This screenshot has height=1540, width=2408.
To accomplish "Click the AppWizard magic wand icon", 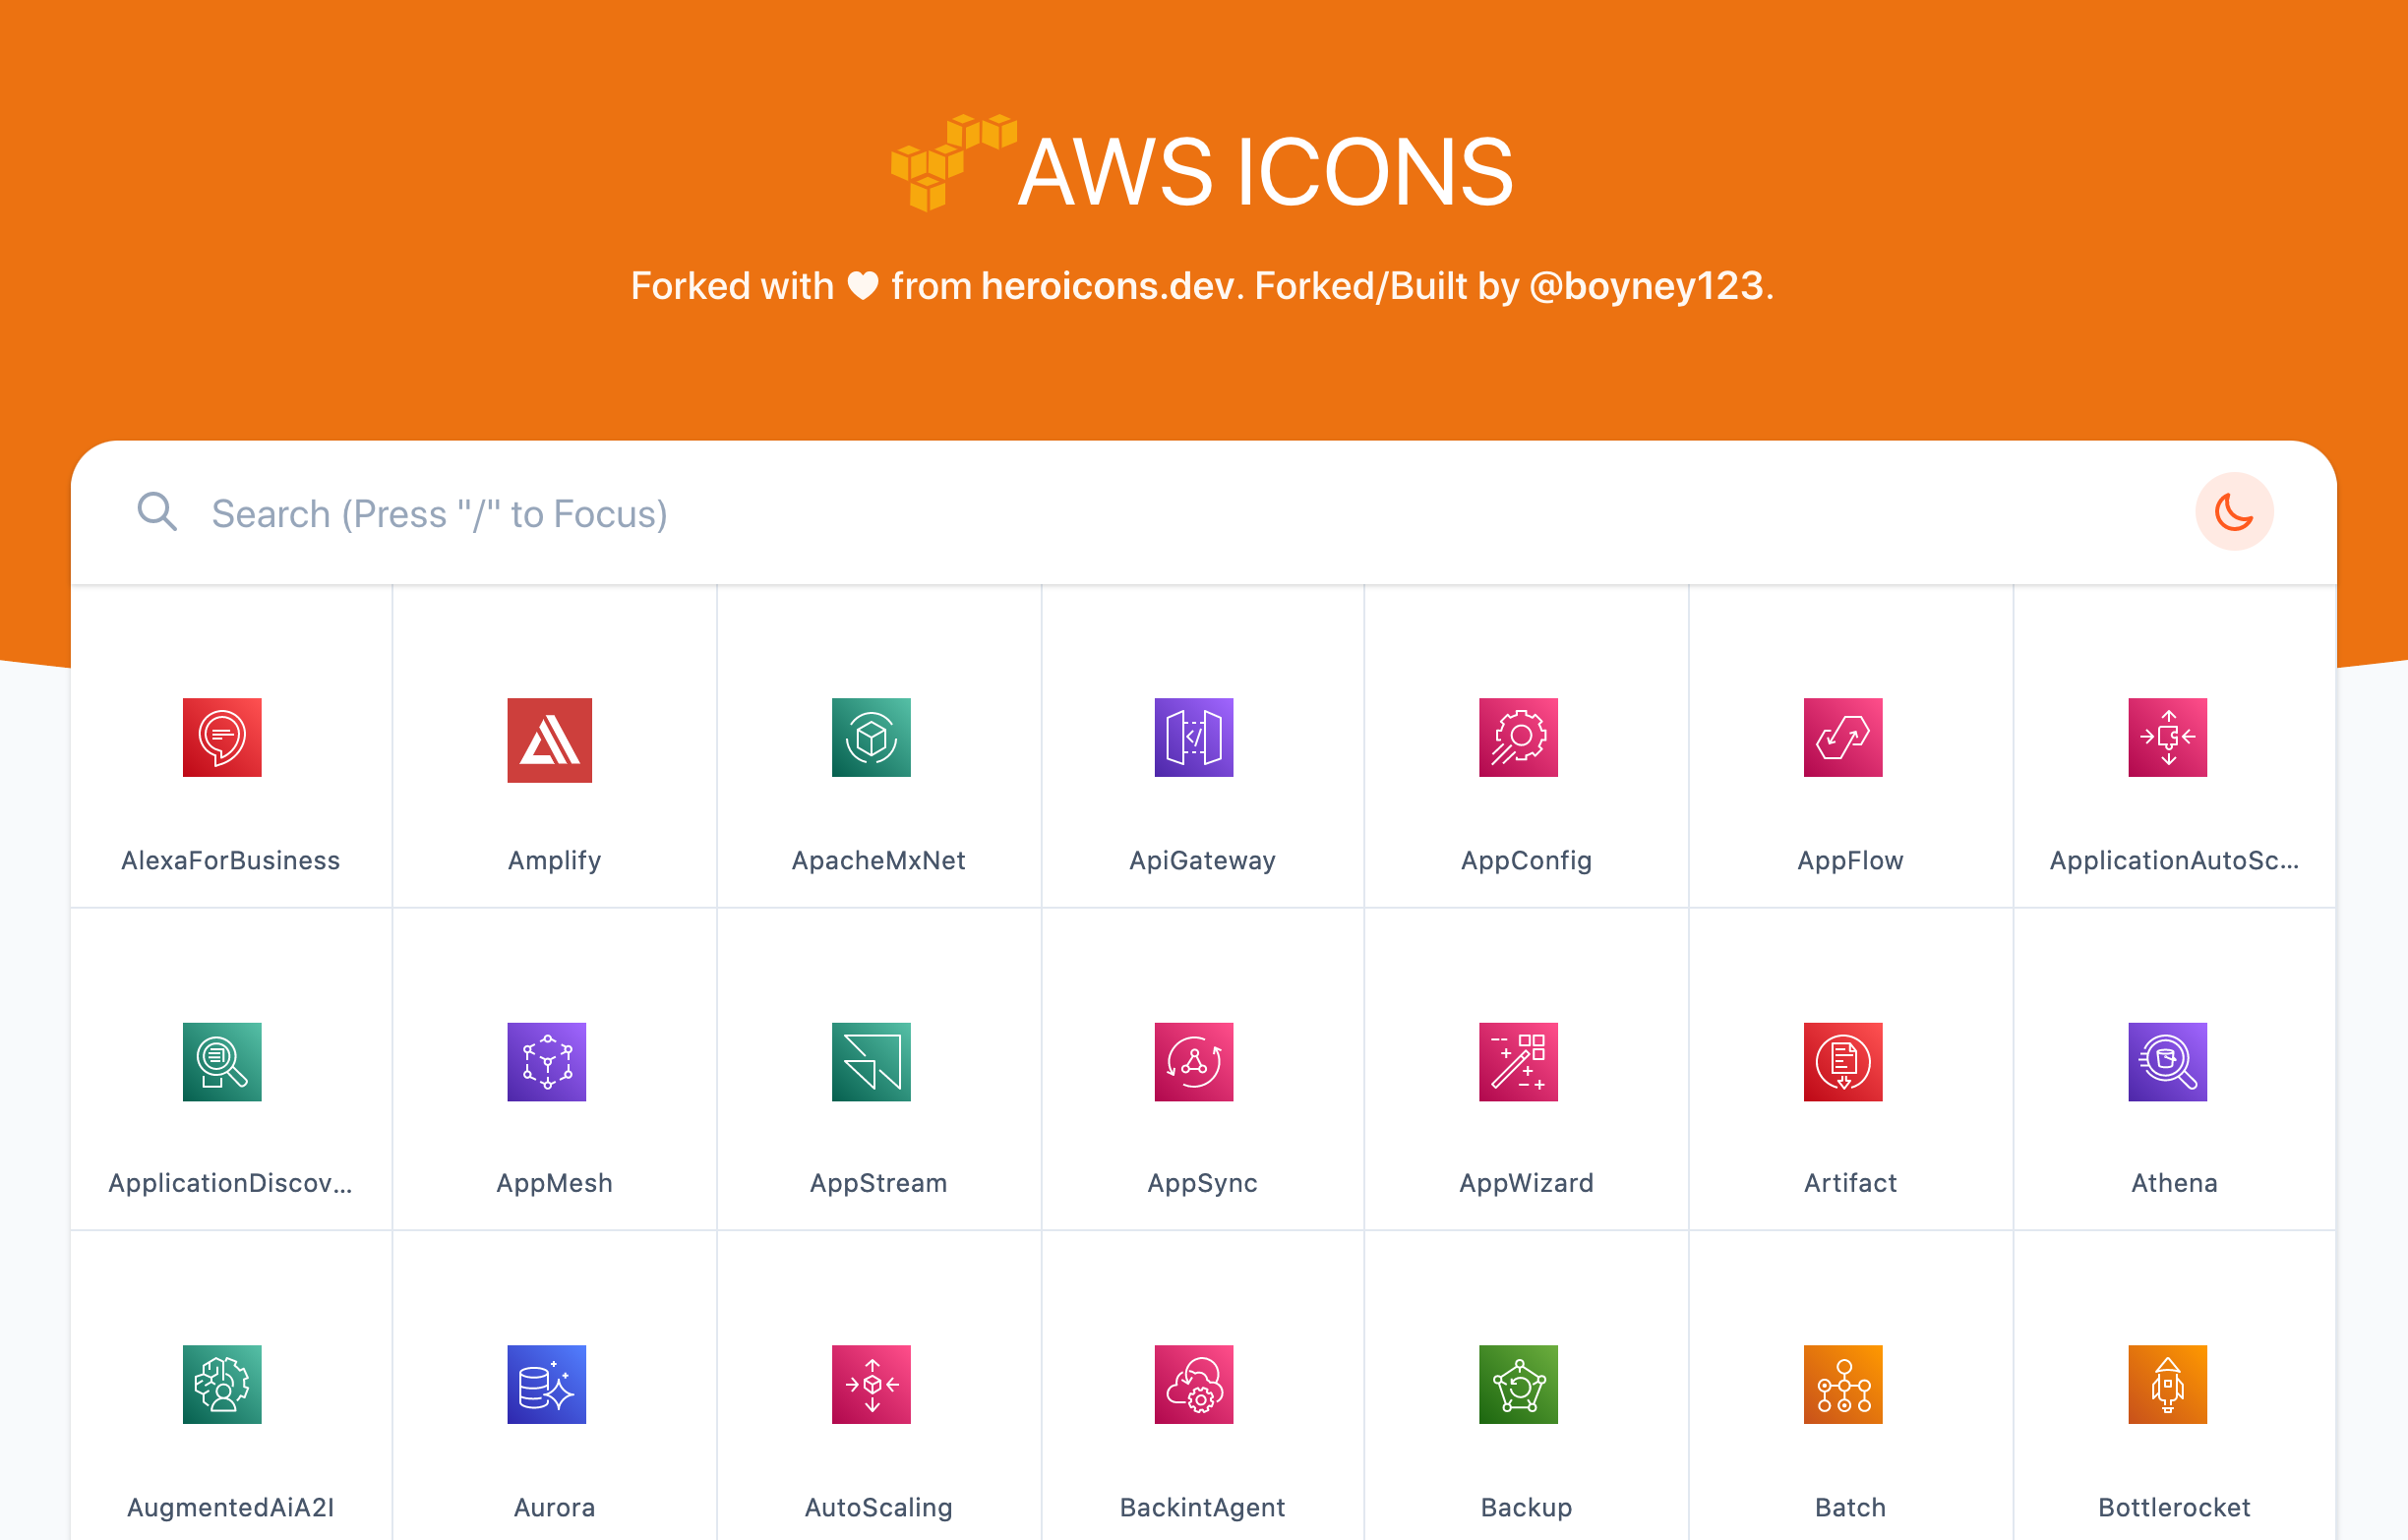I will coord(1518,1063).
